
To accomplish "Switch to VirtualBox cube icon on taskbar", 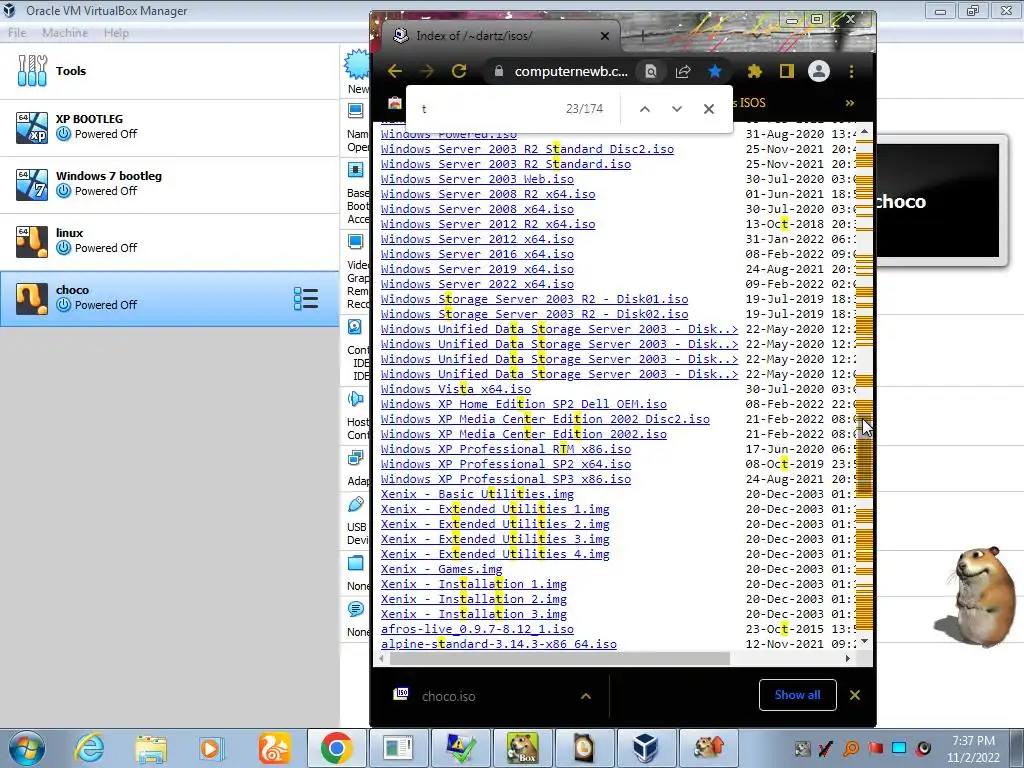I will [x=645, y=748].
